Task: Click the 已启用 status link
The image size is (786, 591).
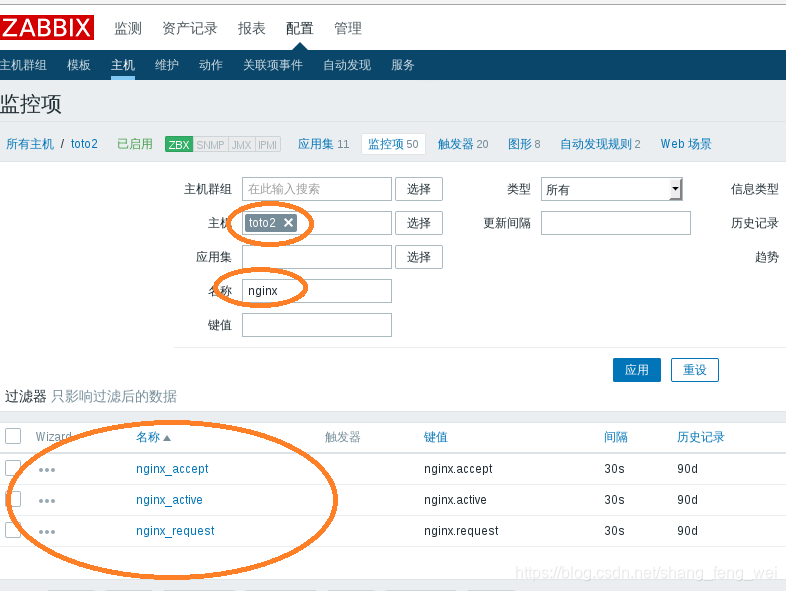Action: click(x=135, y=144)
